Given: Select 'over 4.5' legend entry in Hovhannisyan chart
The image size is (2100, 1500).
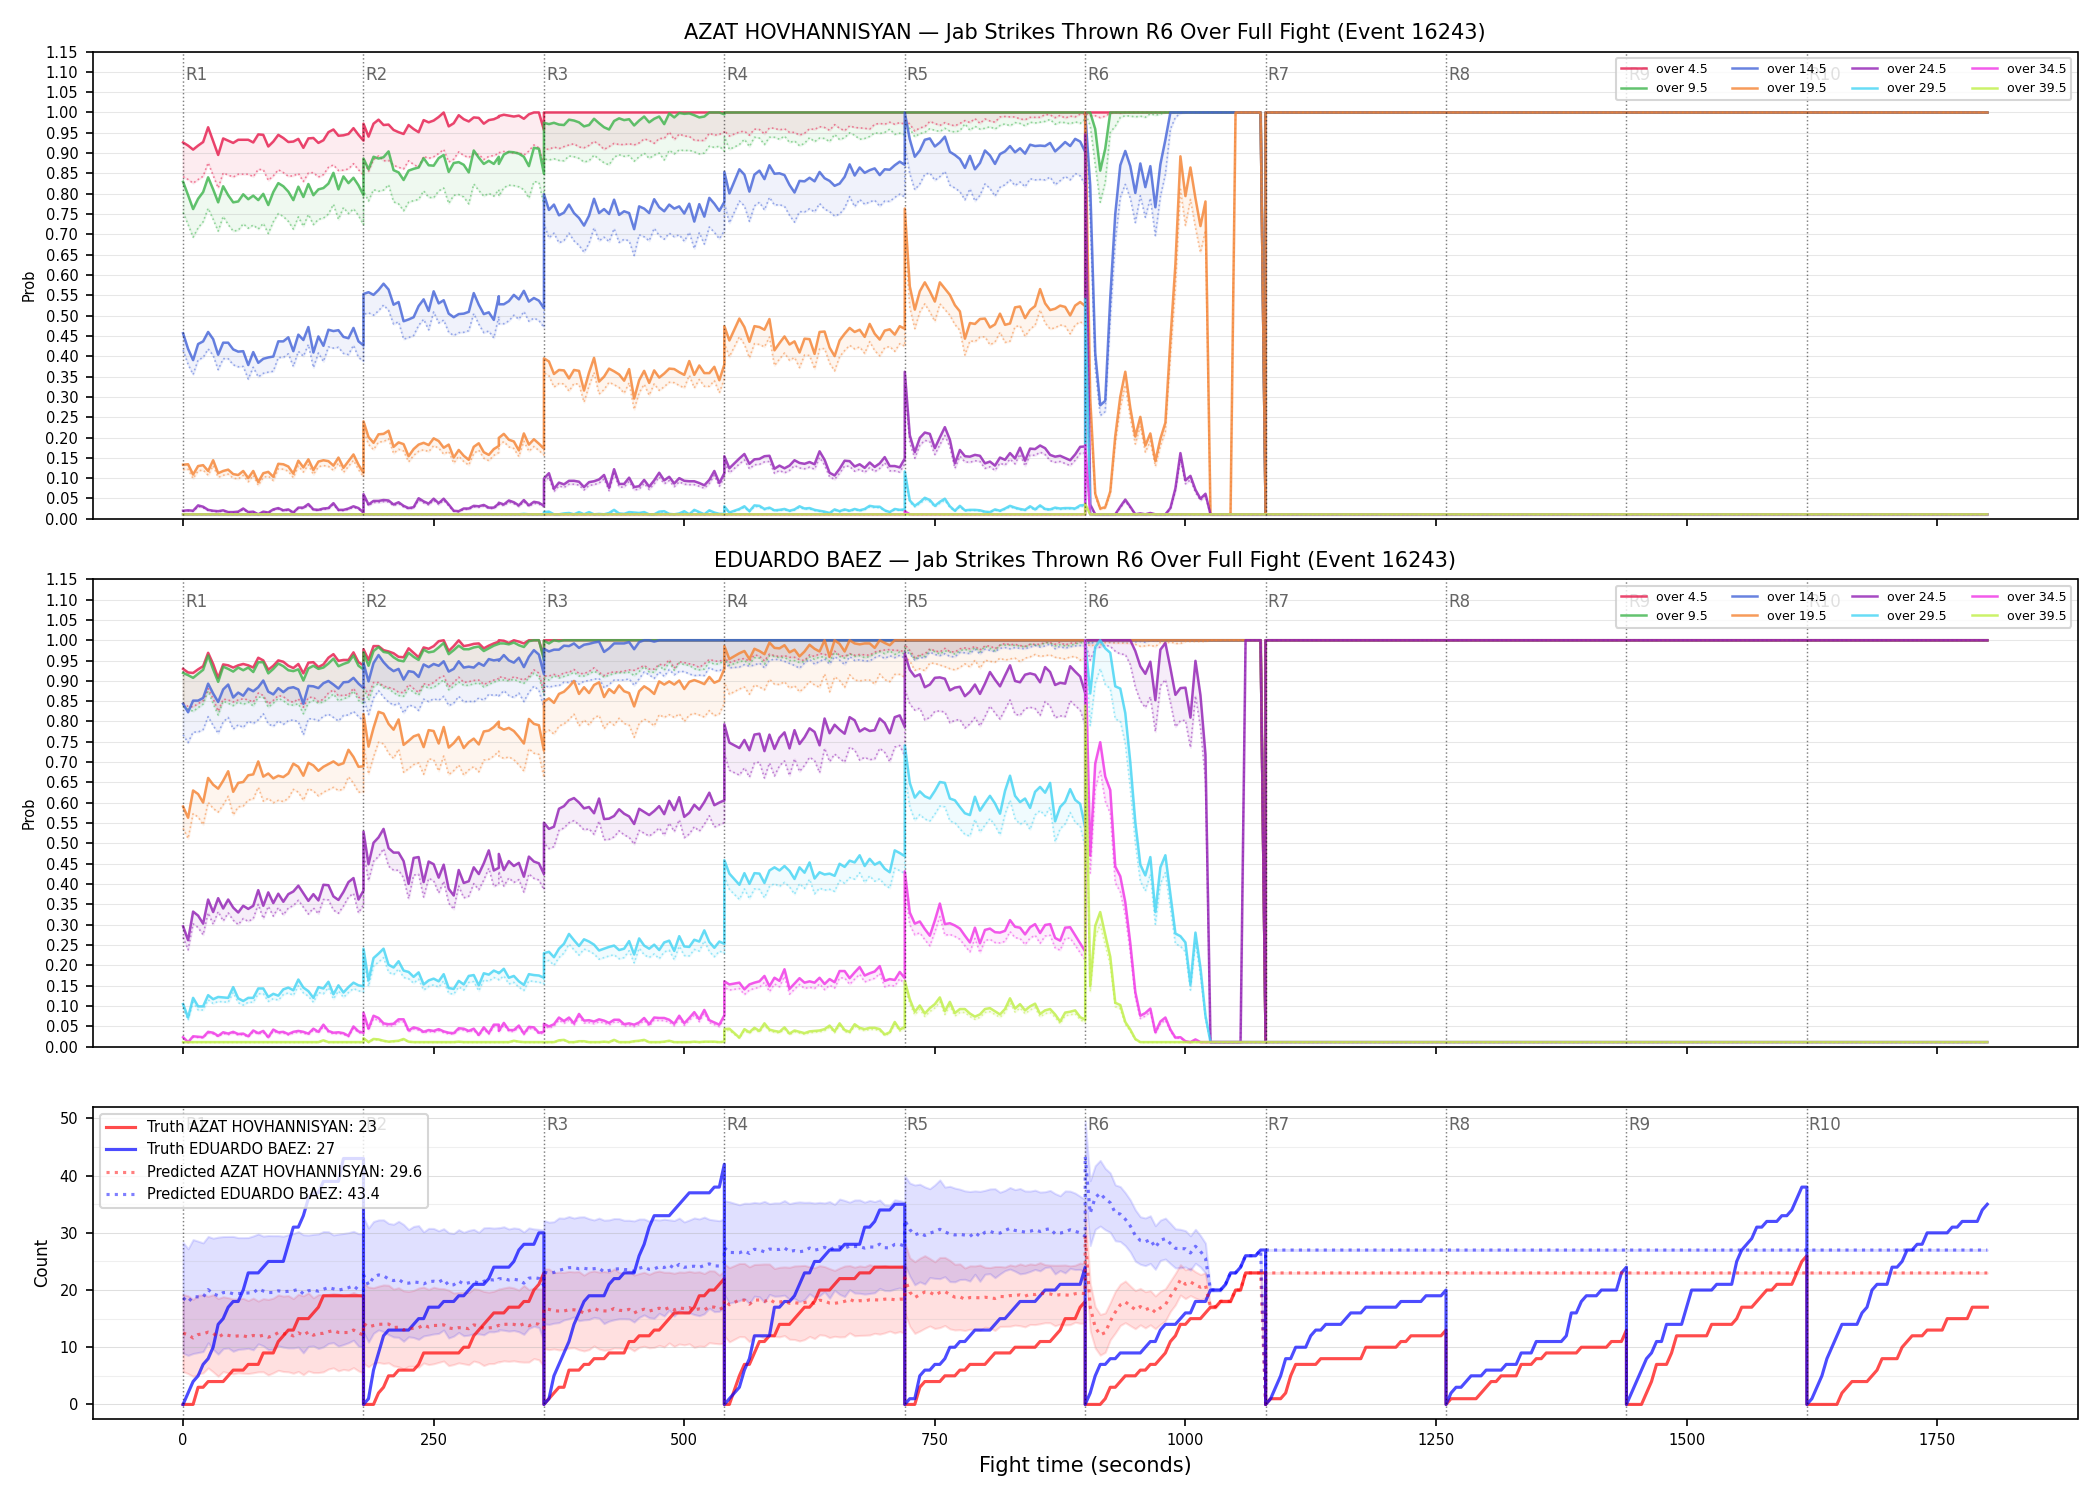Looking at the screenshot, I should coord(1663,69).
